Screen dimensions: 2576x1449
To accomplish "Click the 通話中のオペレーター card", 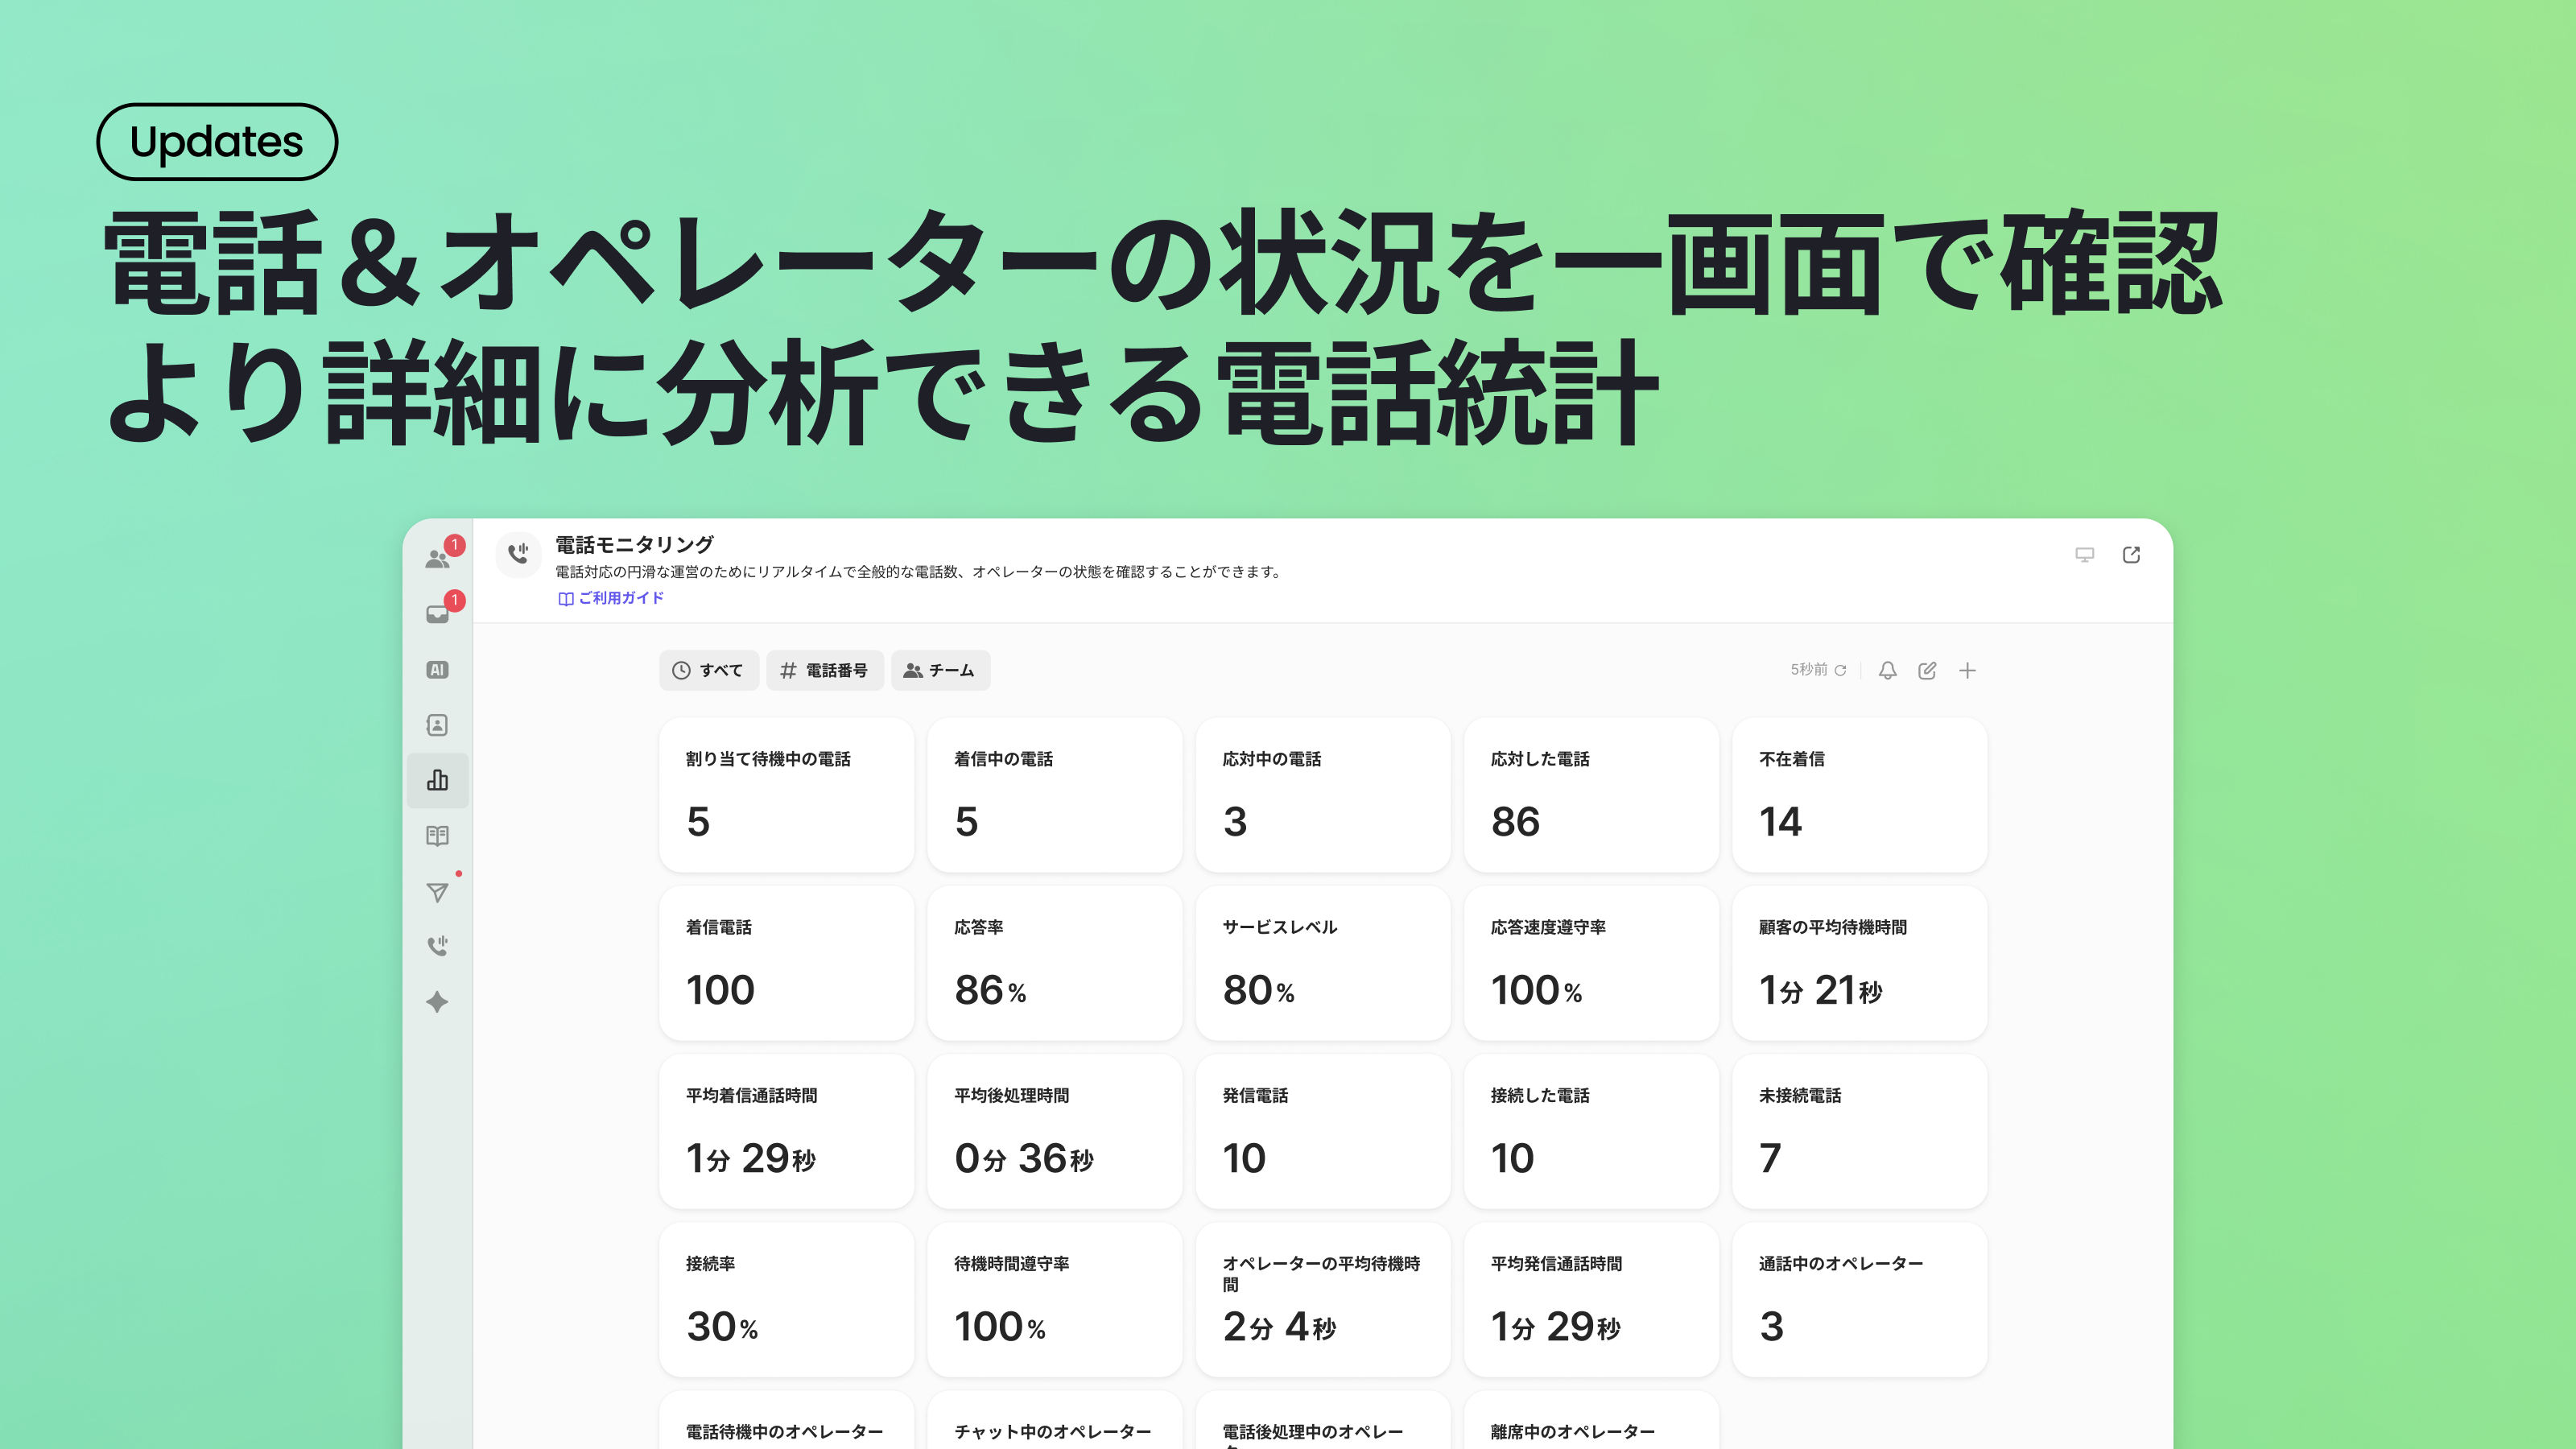I will [x=1859, y=1299].
